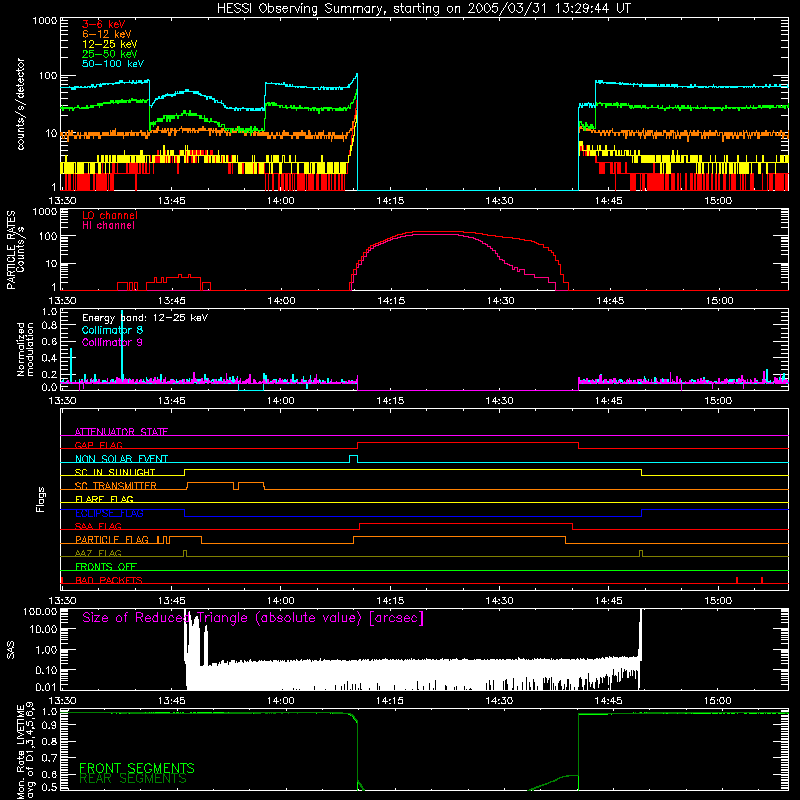Click the ECLIPSE FLAG label

(109, 513)
